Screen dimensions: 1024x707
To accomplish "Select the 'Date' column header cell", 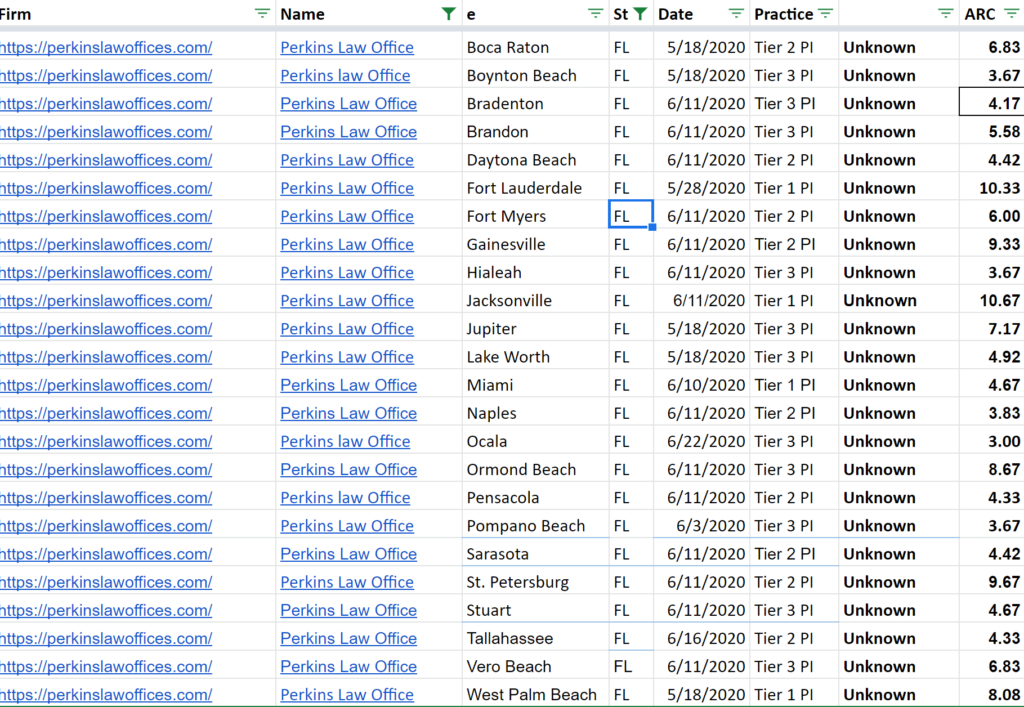I will pos(702,14).
